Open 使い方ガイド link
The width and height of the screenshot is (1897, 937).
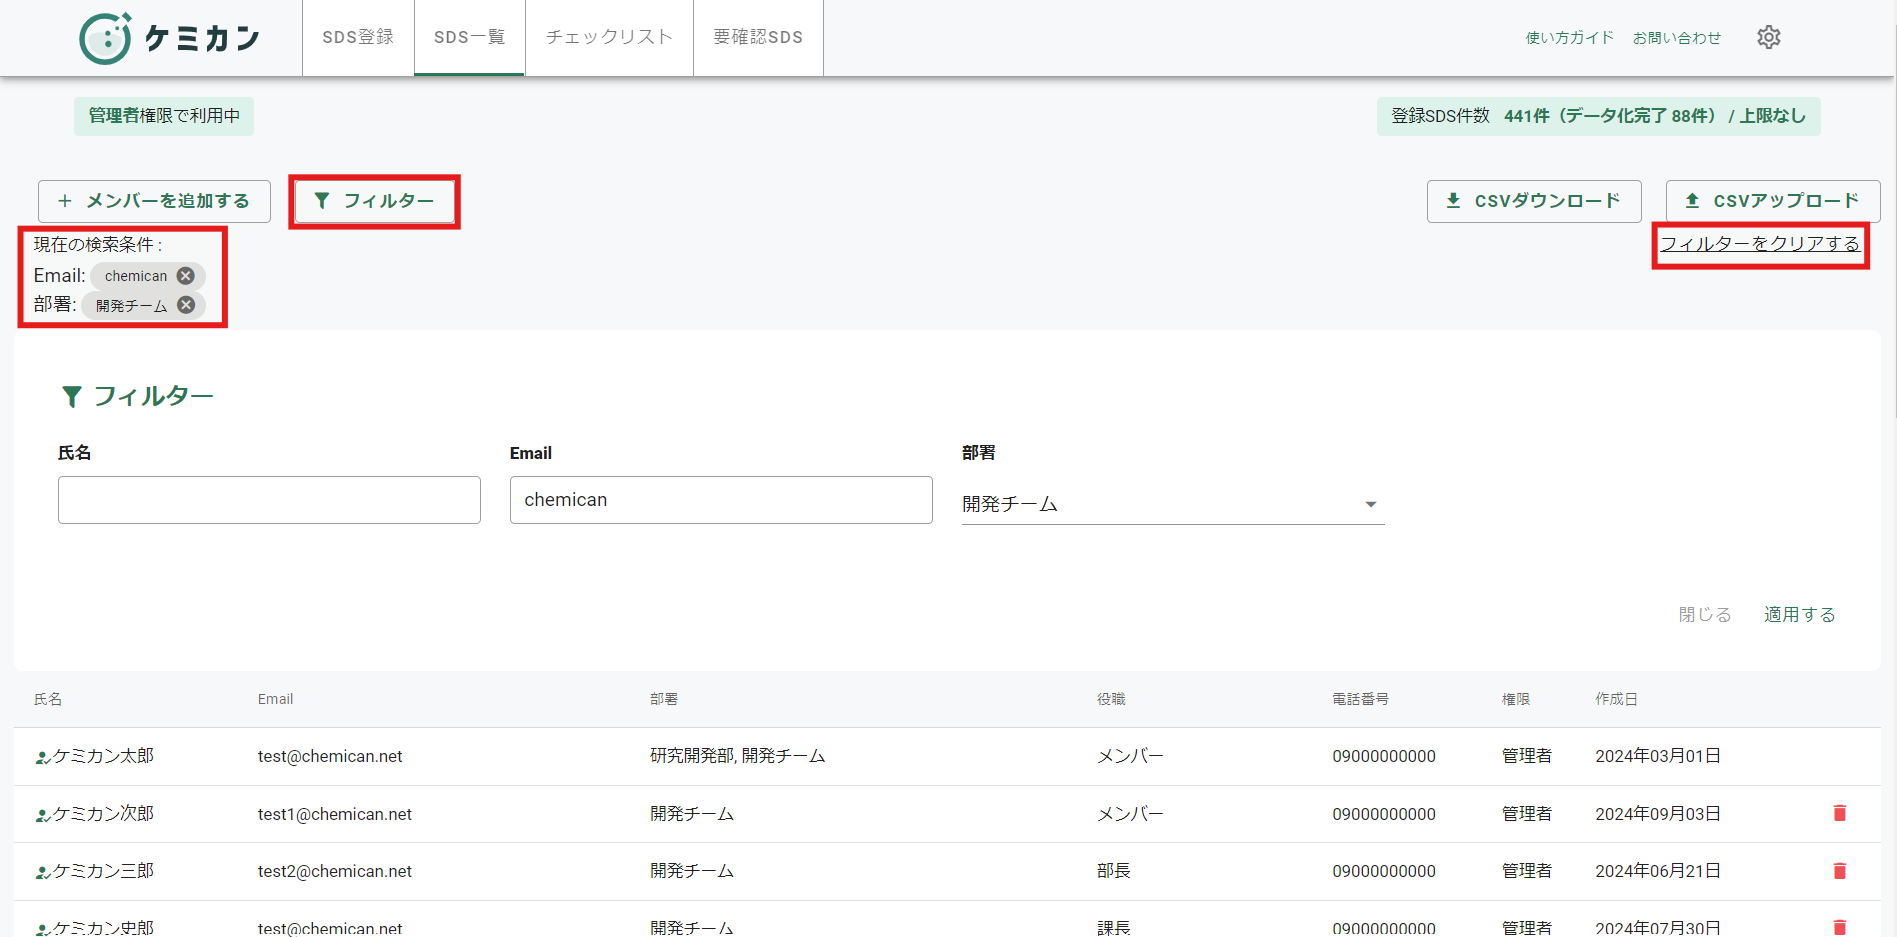tap(1569, 37)
